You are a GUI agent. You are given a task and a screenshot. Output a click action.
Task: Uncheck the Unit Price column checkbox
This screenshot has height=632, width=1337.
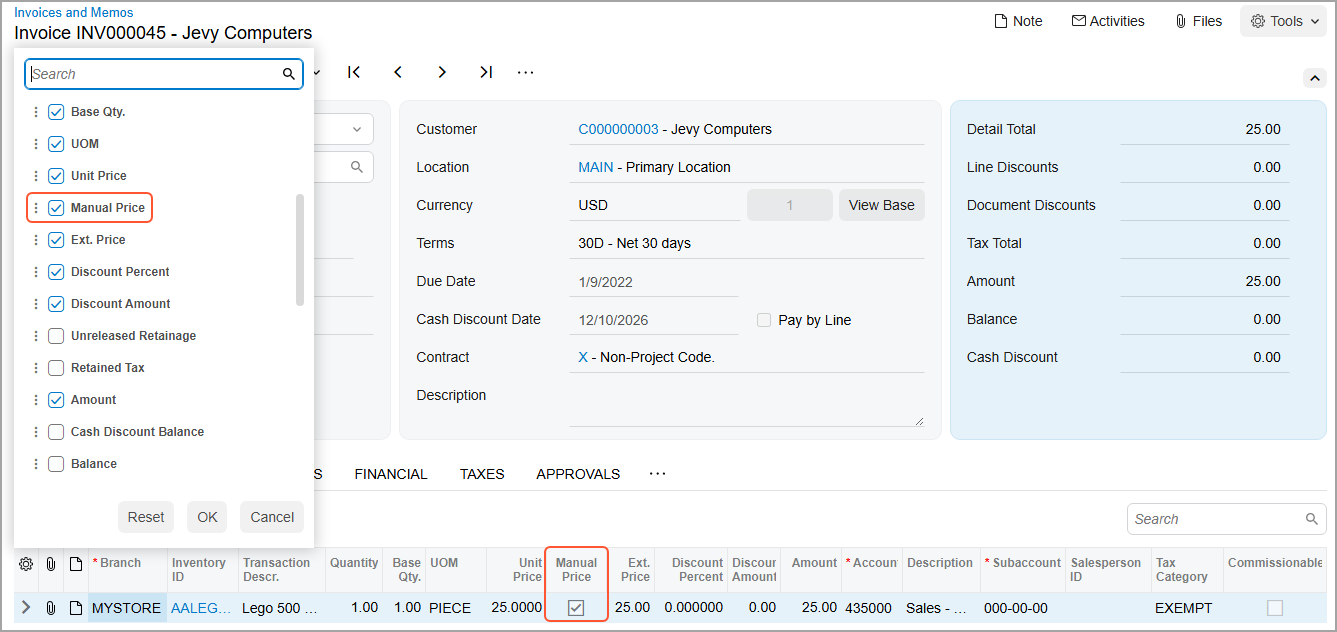tap(56, 176)
